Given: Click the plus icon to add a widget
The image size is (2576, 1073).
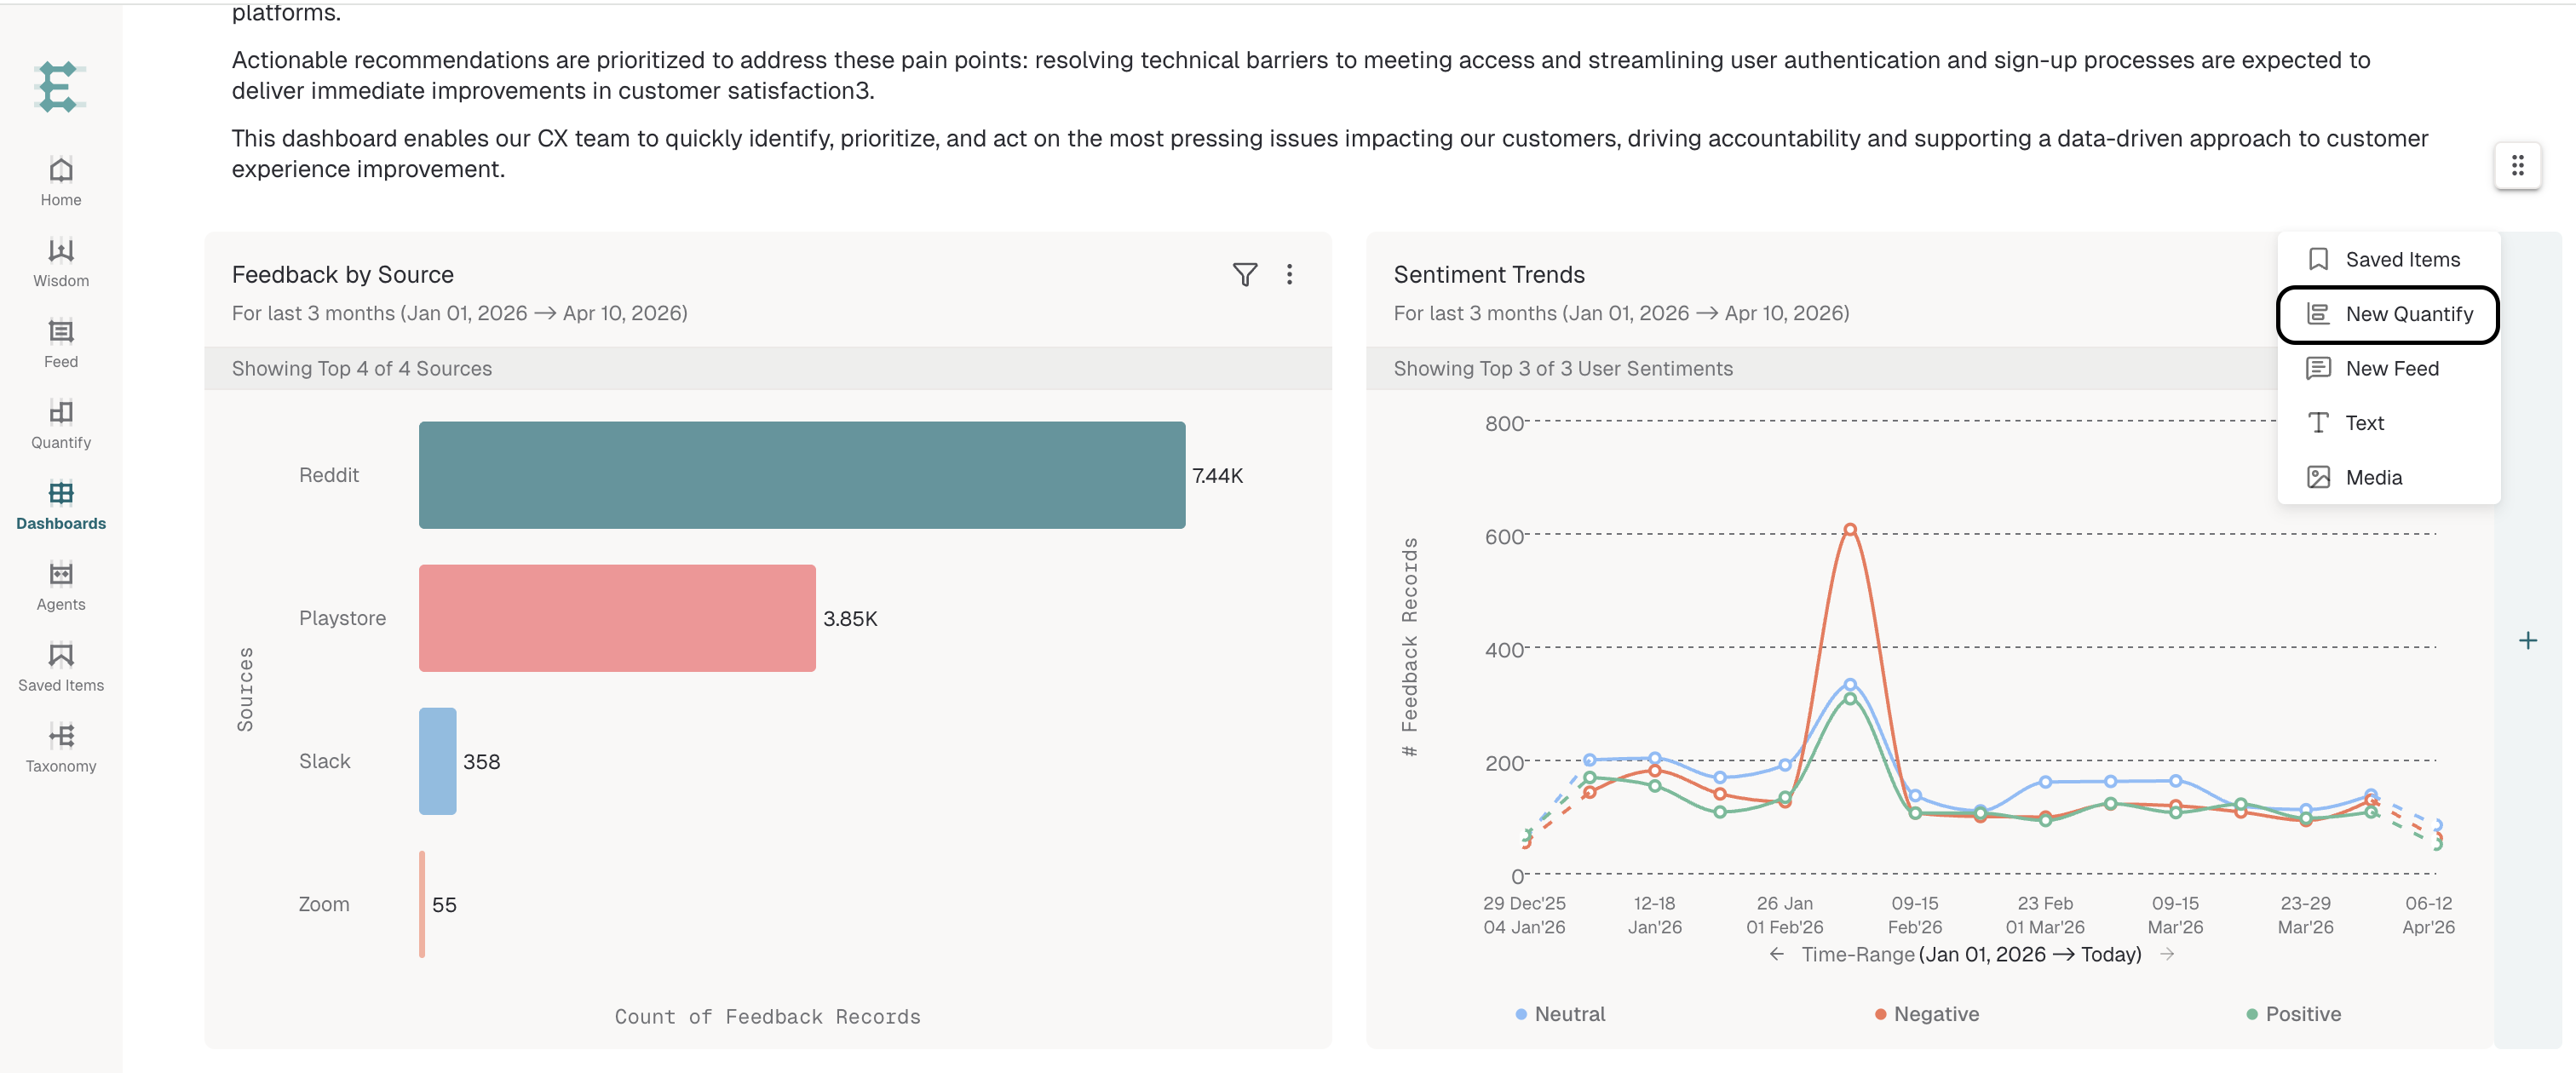Looking at the screenshot, I should point(2527,640).
